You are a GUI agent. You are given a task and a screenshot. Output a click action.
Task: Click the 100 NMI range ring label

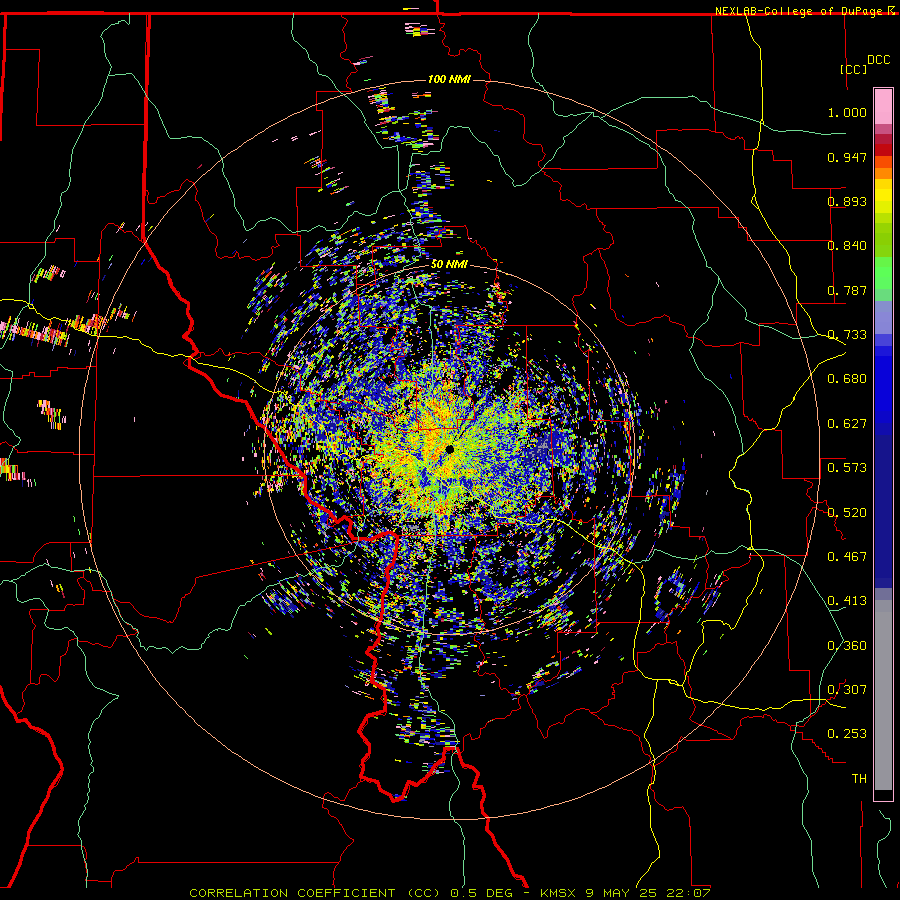pos(449,79)
